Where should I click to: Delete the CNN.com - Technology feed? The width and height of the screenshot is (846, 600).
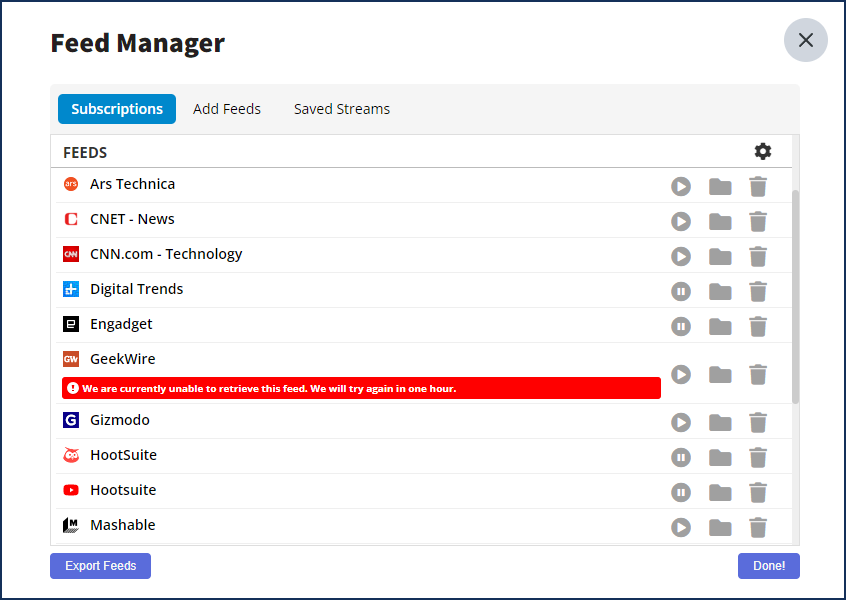coord(758,256)
